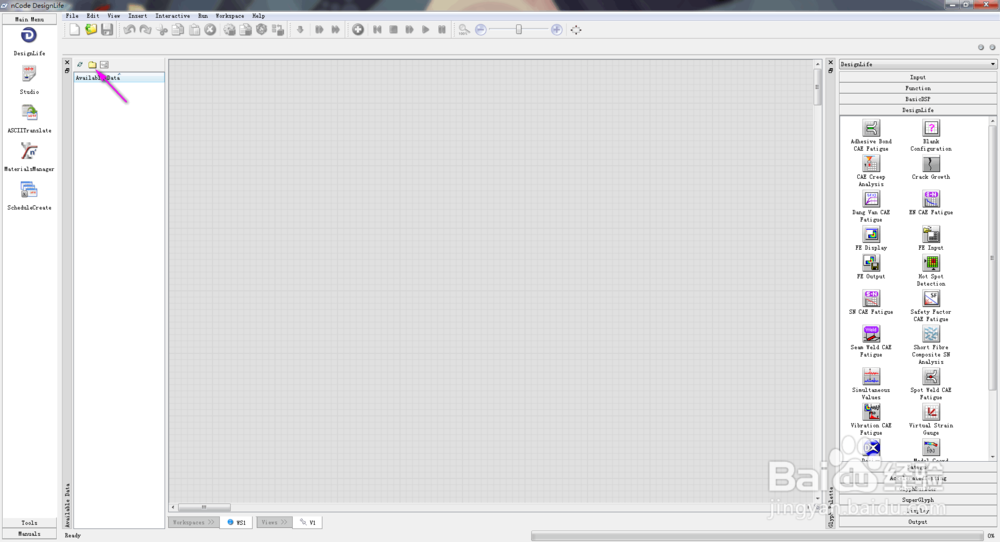Click the Copy icon in toolbar
Image resolution: width=1000 pixels, height=542 pixels.
(178, 29)
